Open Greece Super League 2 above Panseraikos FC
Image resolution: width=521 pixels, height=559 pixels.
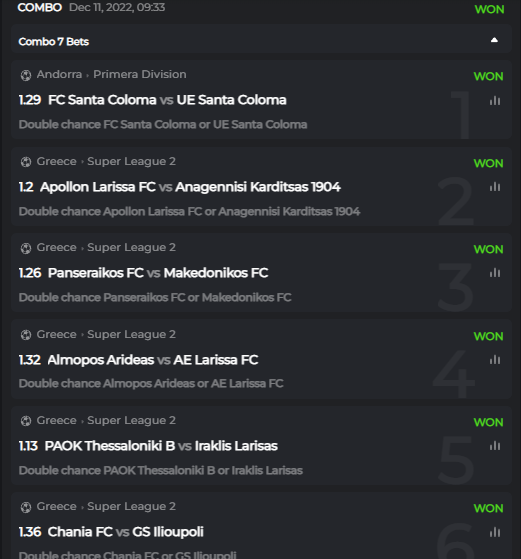[x=106, y=247]
